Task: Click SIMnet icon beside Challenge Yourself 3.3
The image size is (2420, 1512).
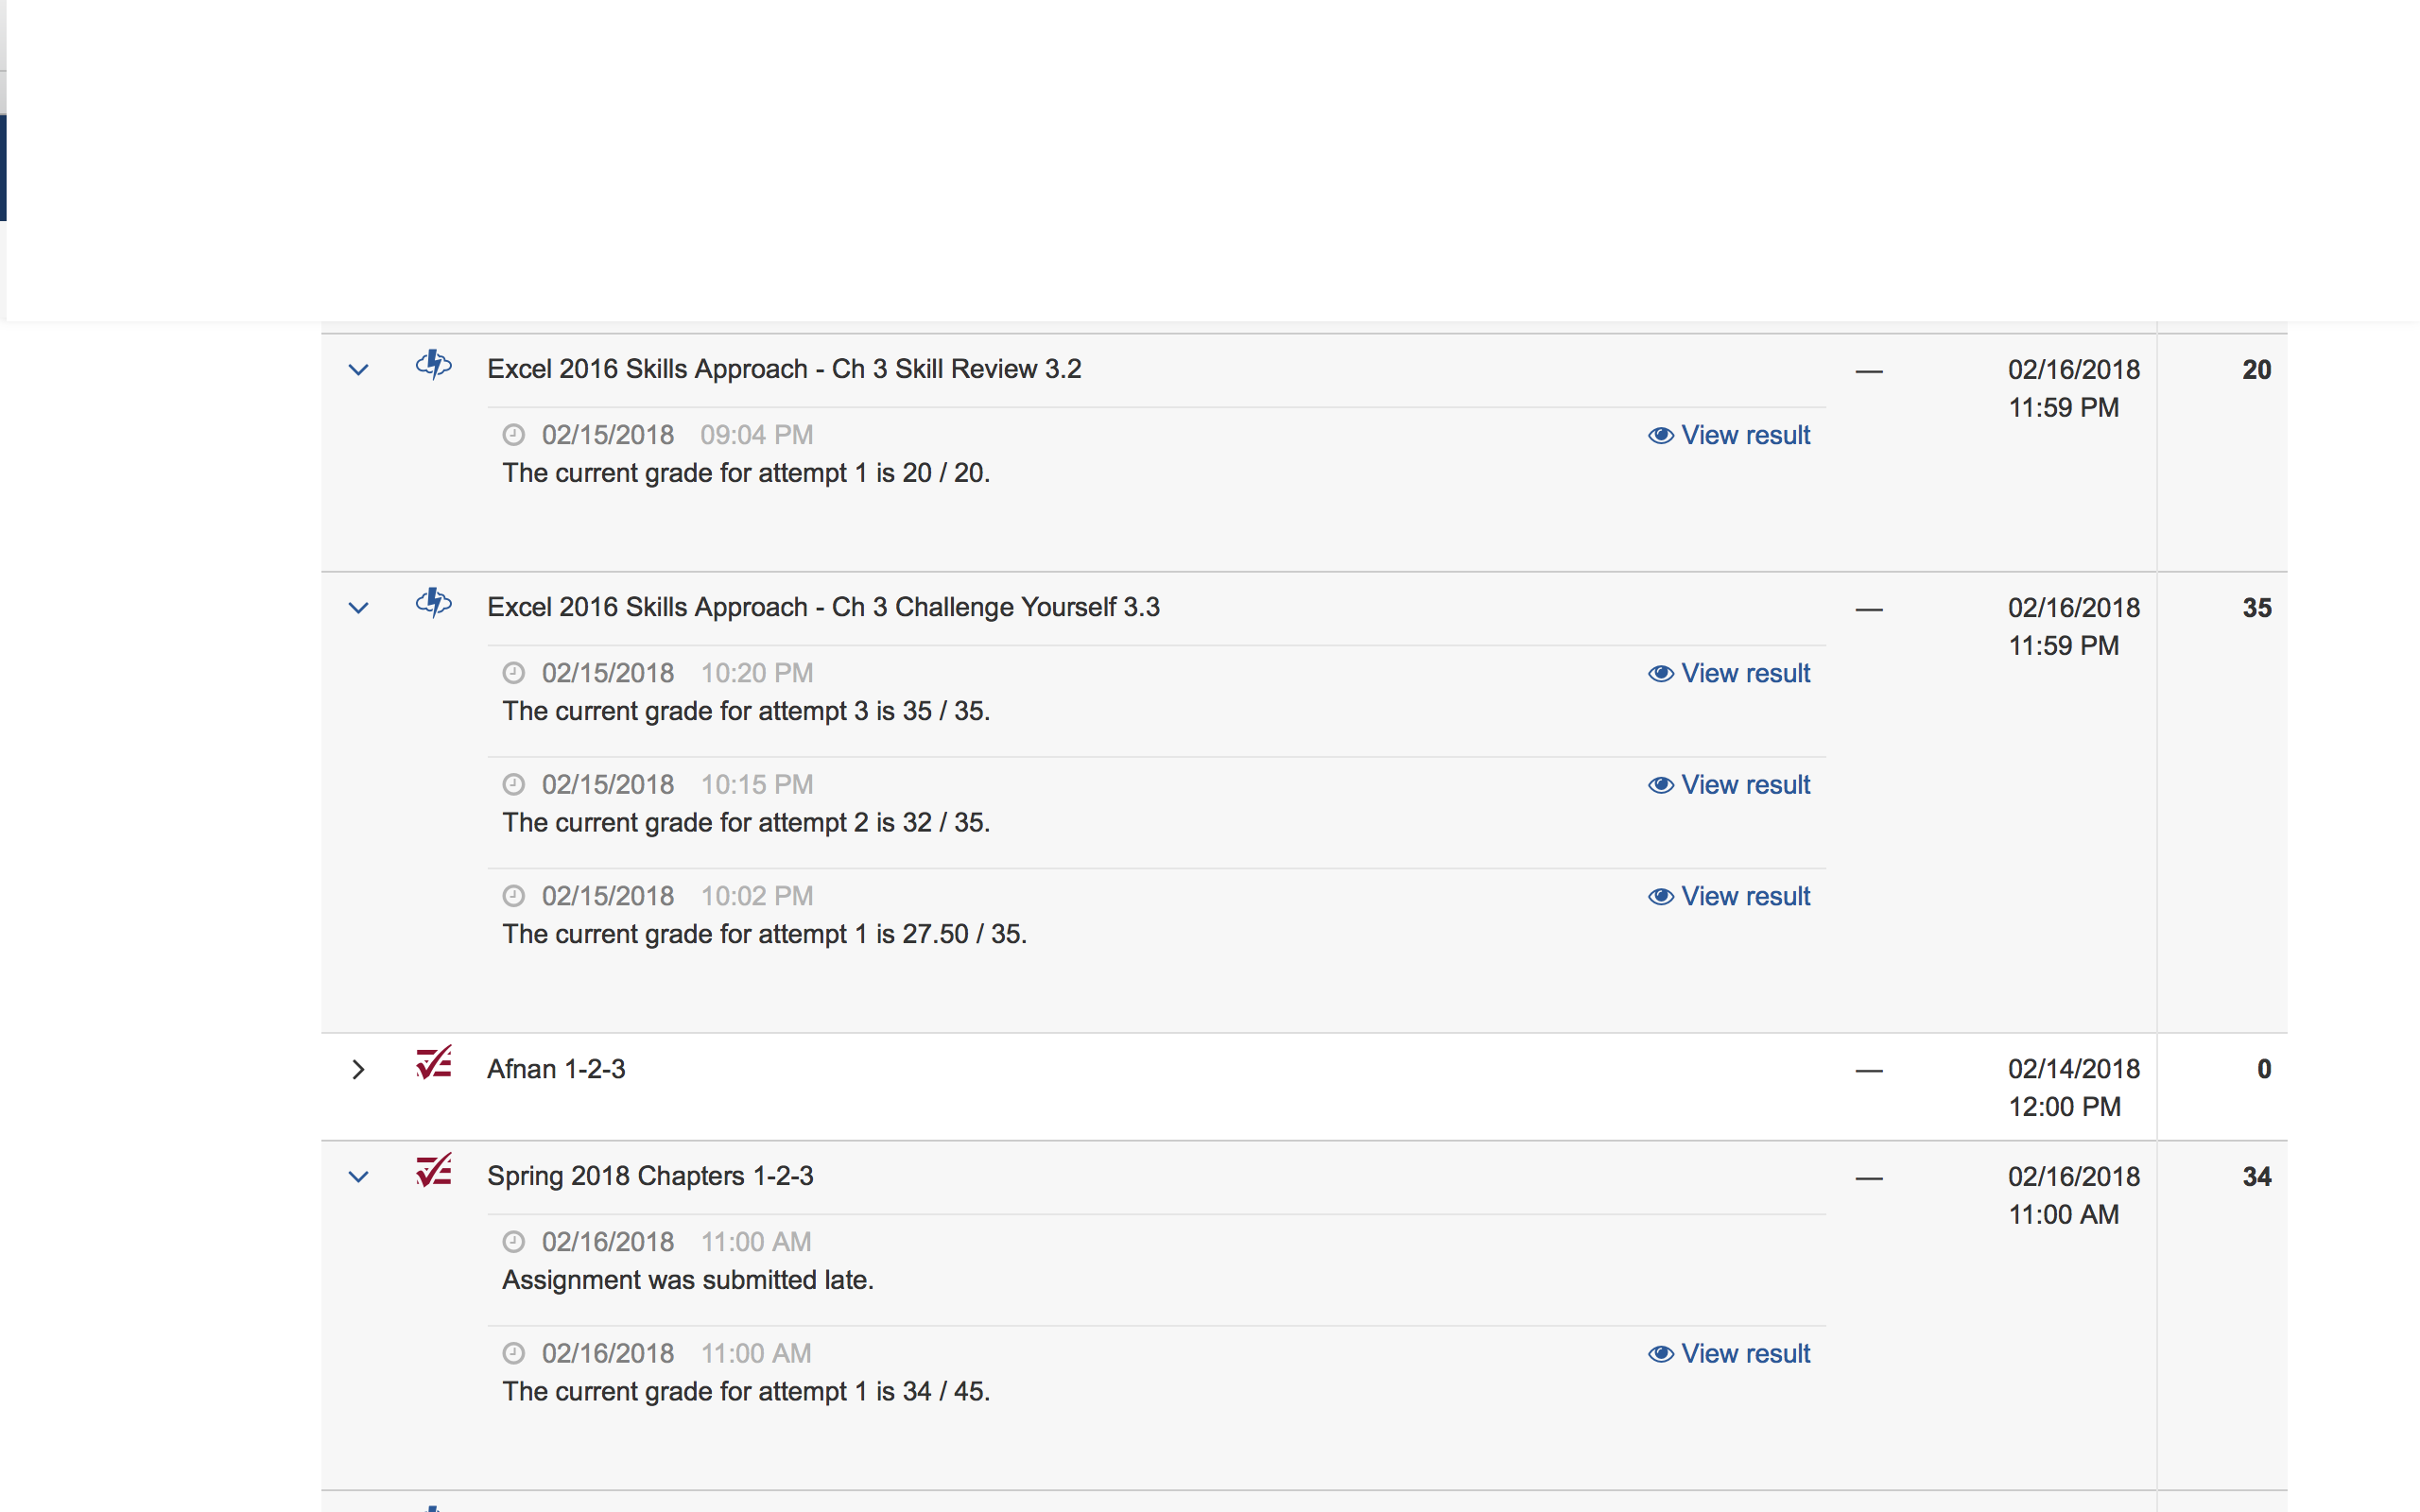Action: (x=433, y=603)
